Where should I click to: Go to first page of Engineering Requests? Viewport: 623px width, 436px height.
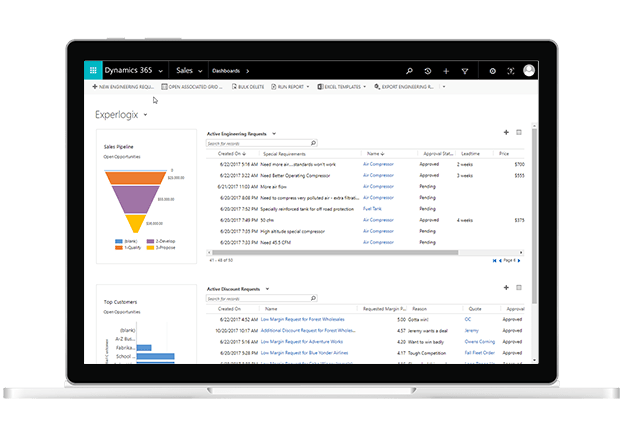click(x=494, y=261)
